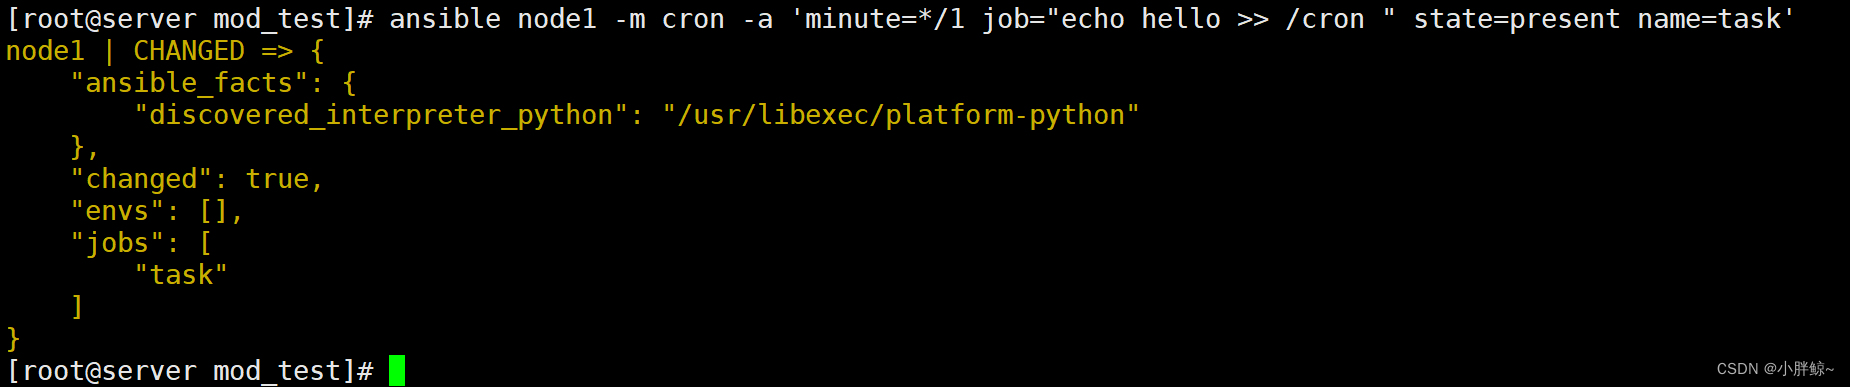
Task: Click the 'task' entry in jobs list
Action: click(181, 275)
